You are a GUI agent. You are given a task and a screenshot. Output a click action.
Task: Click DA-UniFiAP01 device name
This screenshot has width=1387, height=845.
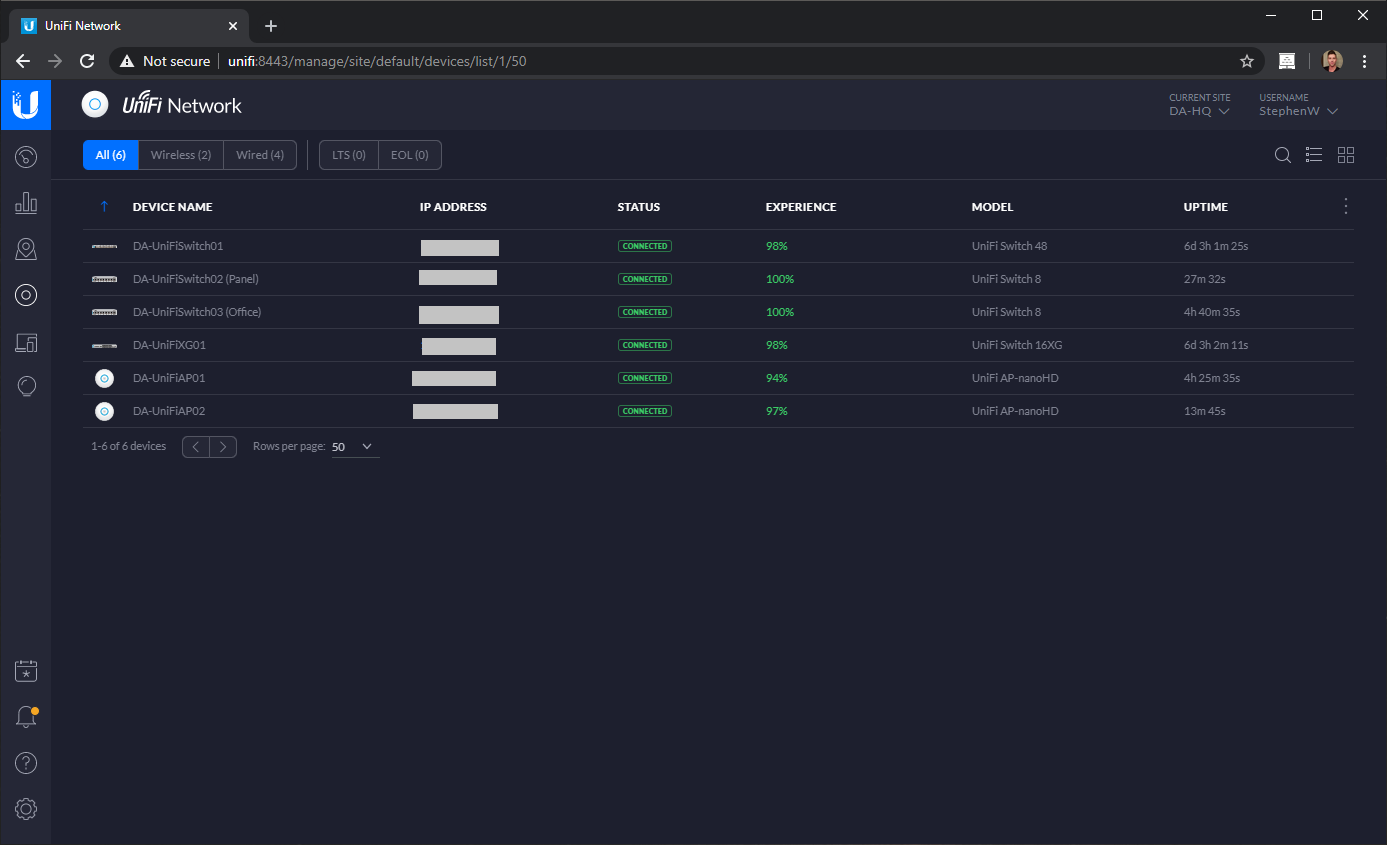169,378
